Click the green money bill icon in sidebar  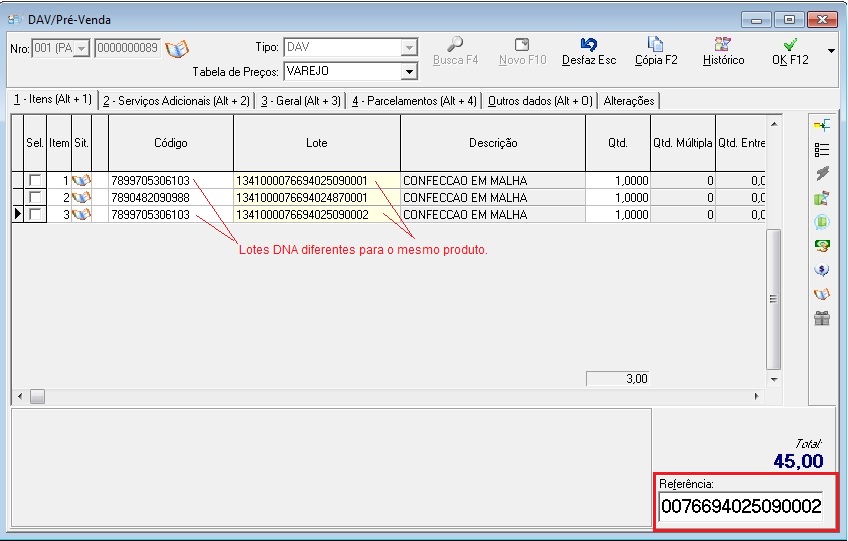tap(822, 246)
